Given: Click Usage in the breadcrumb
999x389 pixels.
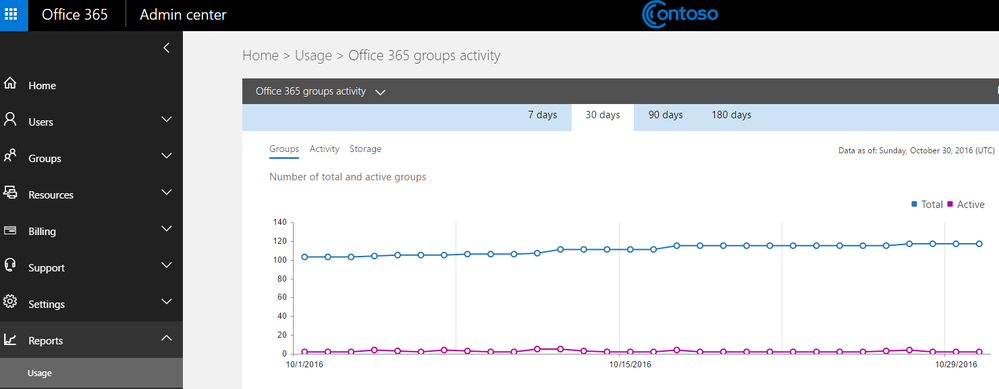Looking at the screenshot, I should point(313,56).
